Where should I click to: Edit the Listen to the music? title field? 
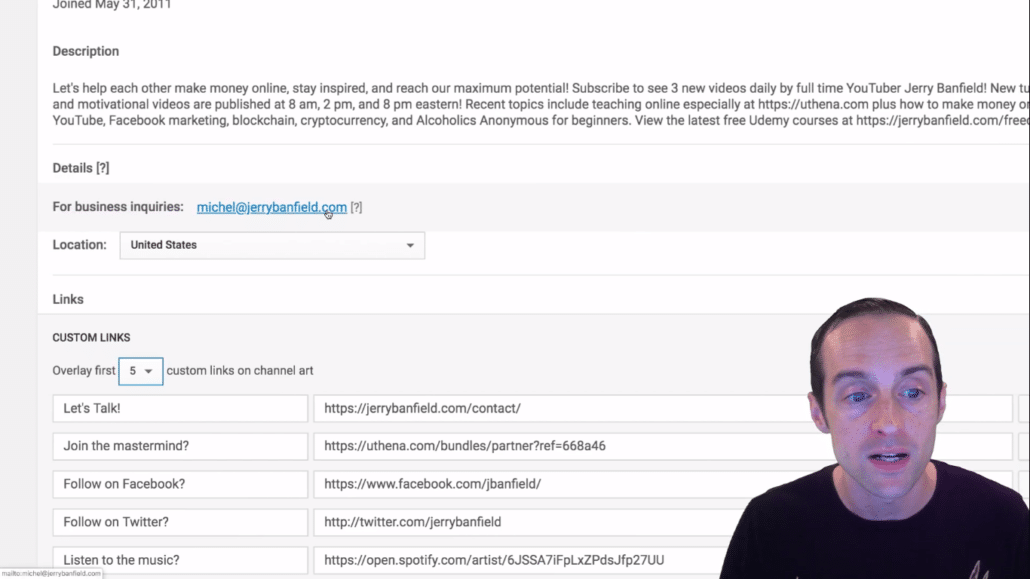point(180,561)
